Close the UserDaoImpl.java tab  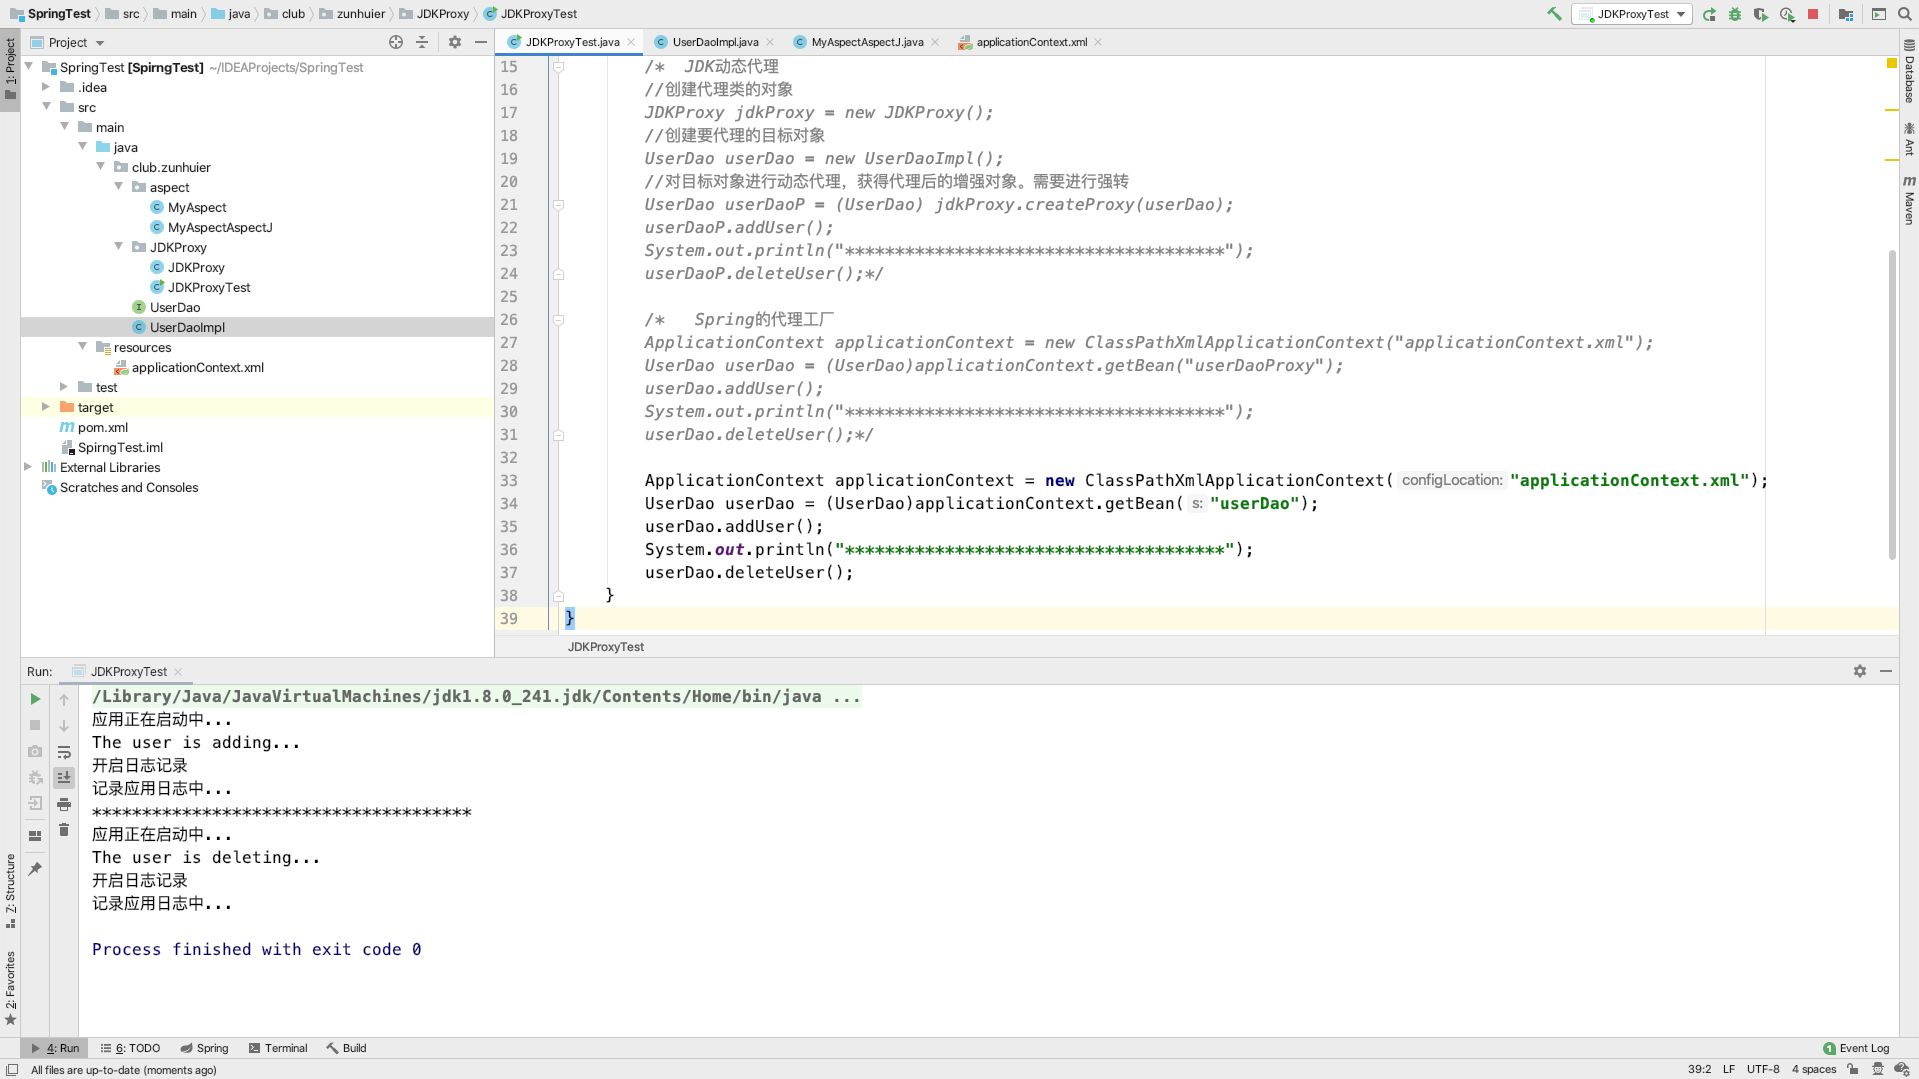pyautogui.click(x=770, y=42)
